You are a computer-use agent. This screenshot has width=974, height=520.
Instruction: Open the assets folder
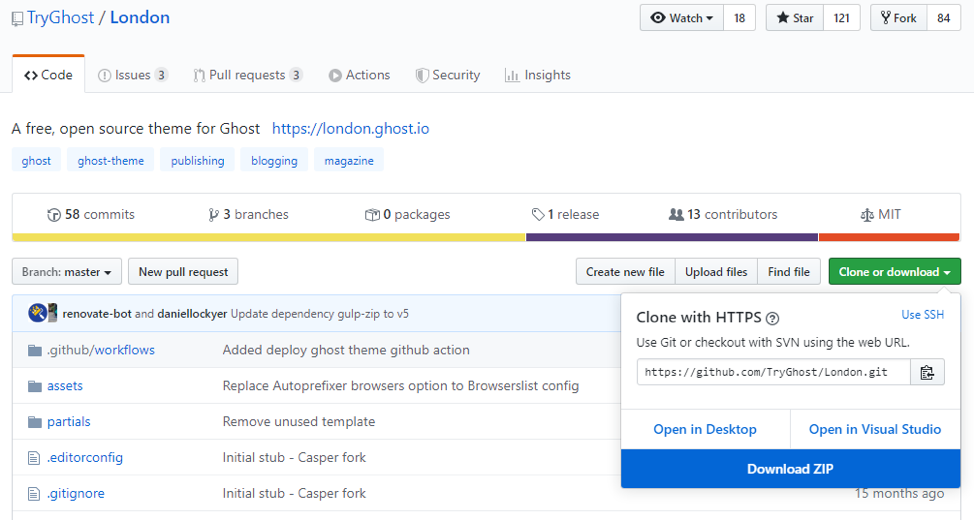(x=65, y=386)
